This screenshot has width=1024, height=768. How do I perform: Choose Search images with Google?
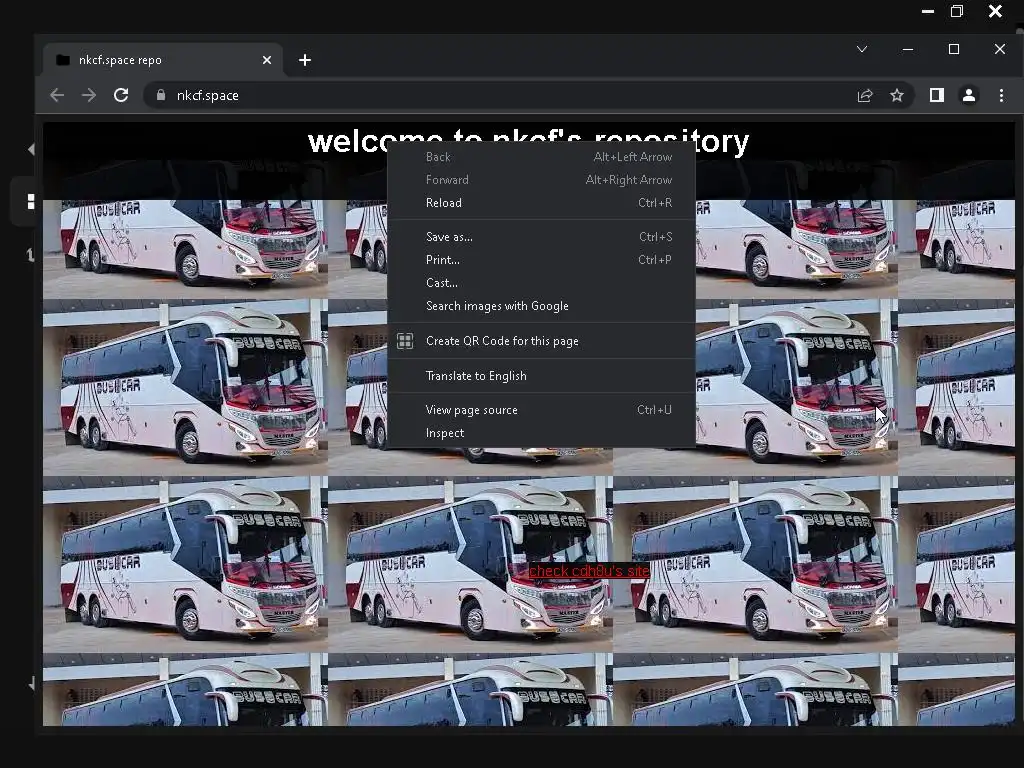point(541,306)
